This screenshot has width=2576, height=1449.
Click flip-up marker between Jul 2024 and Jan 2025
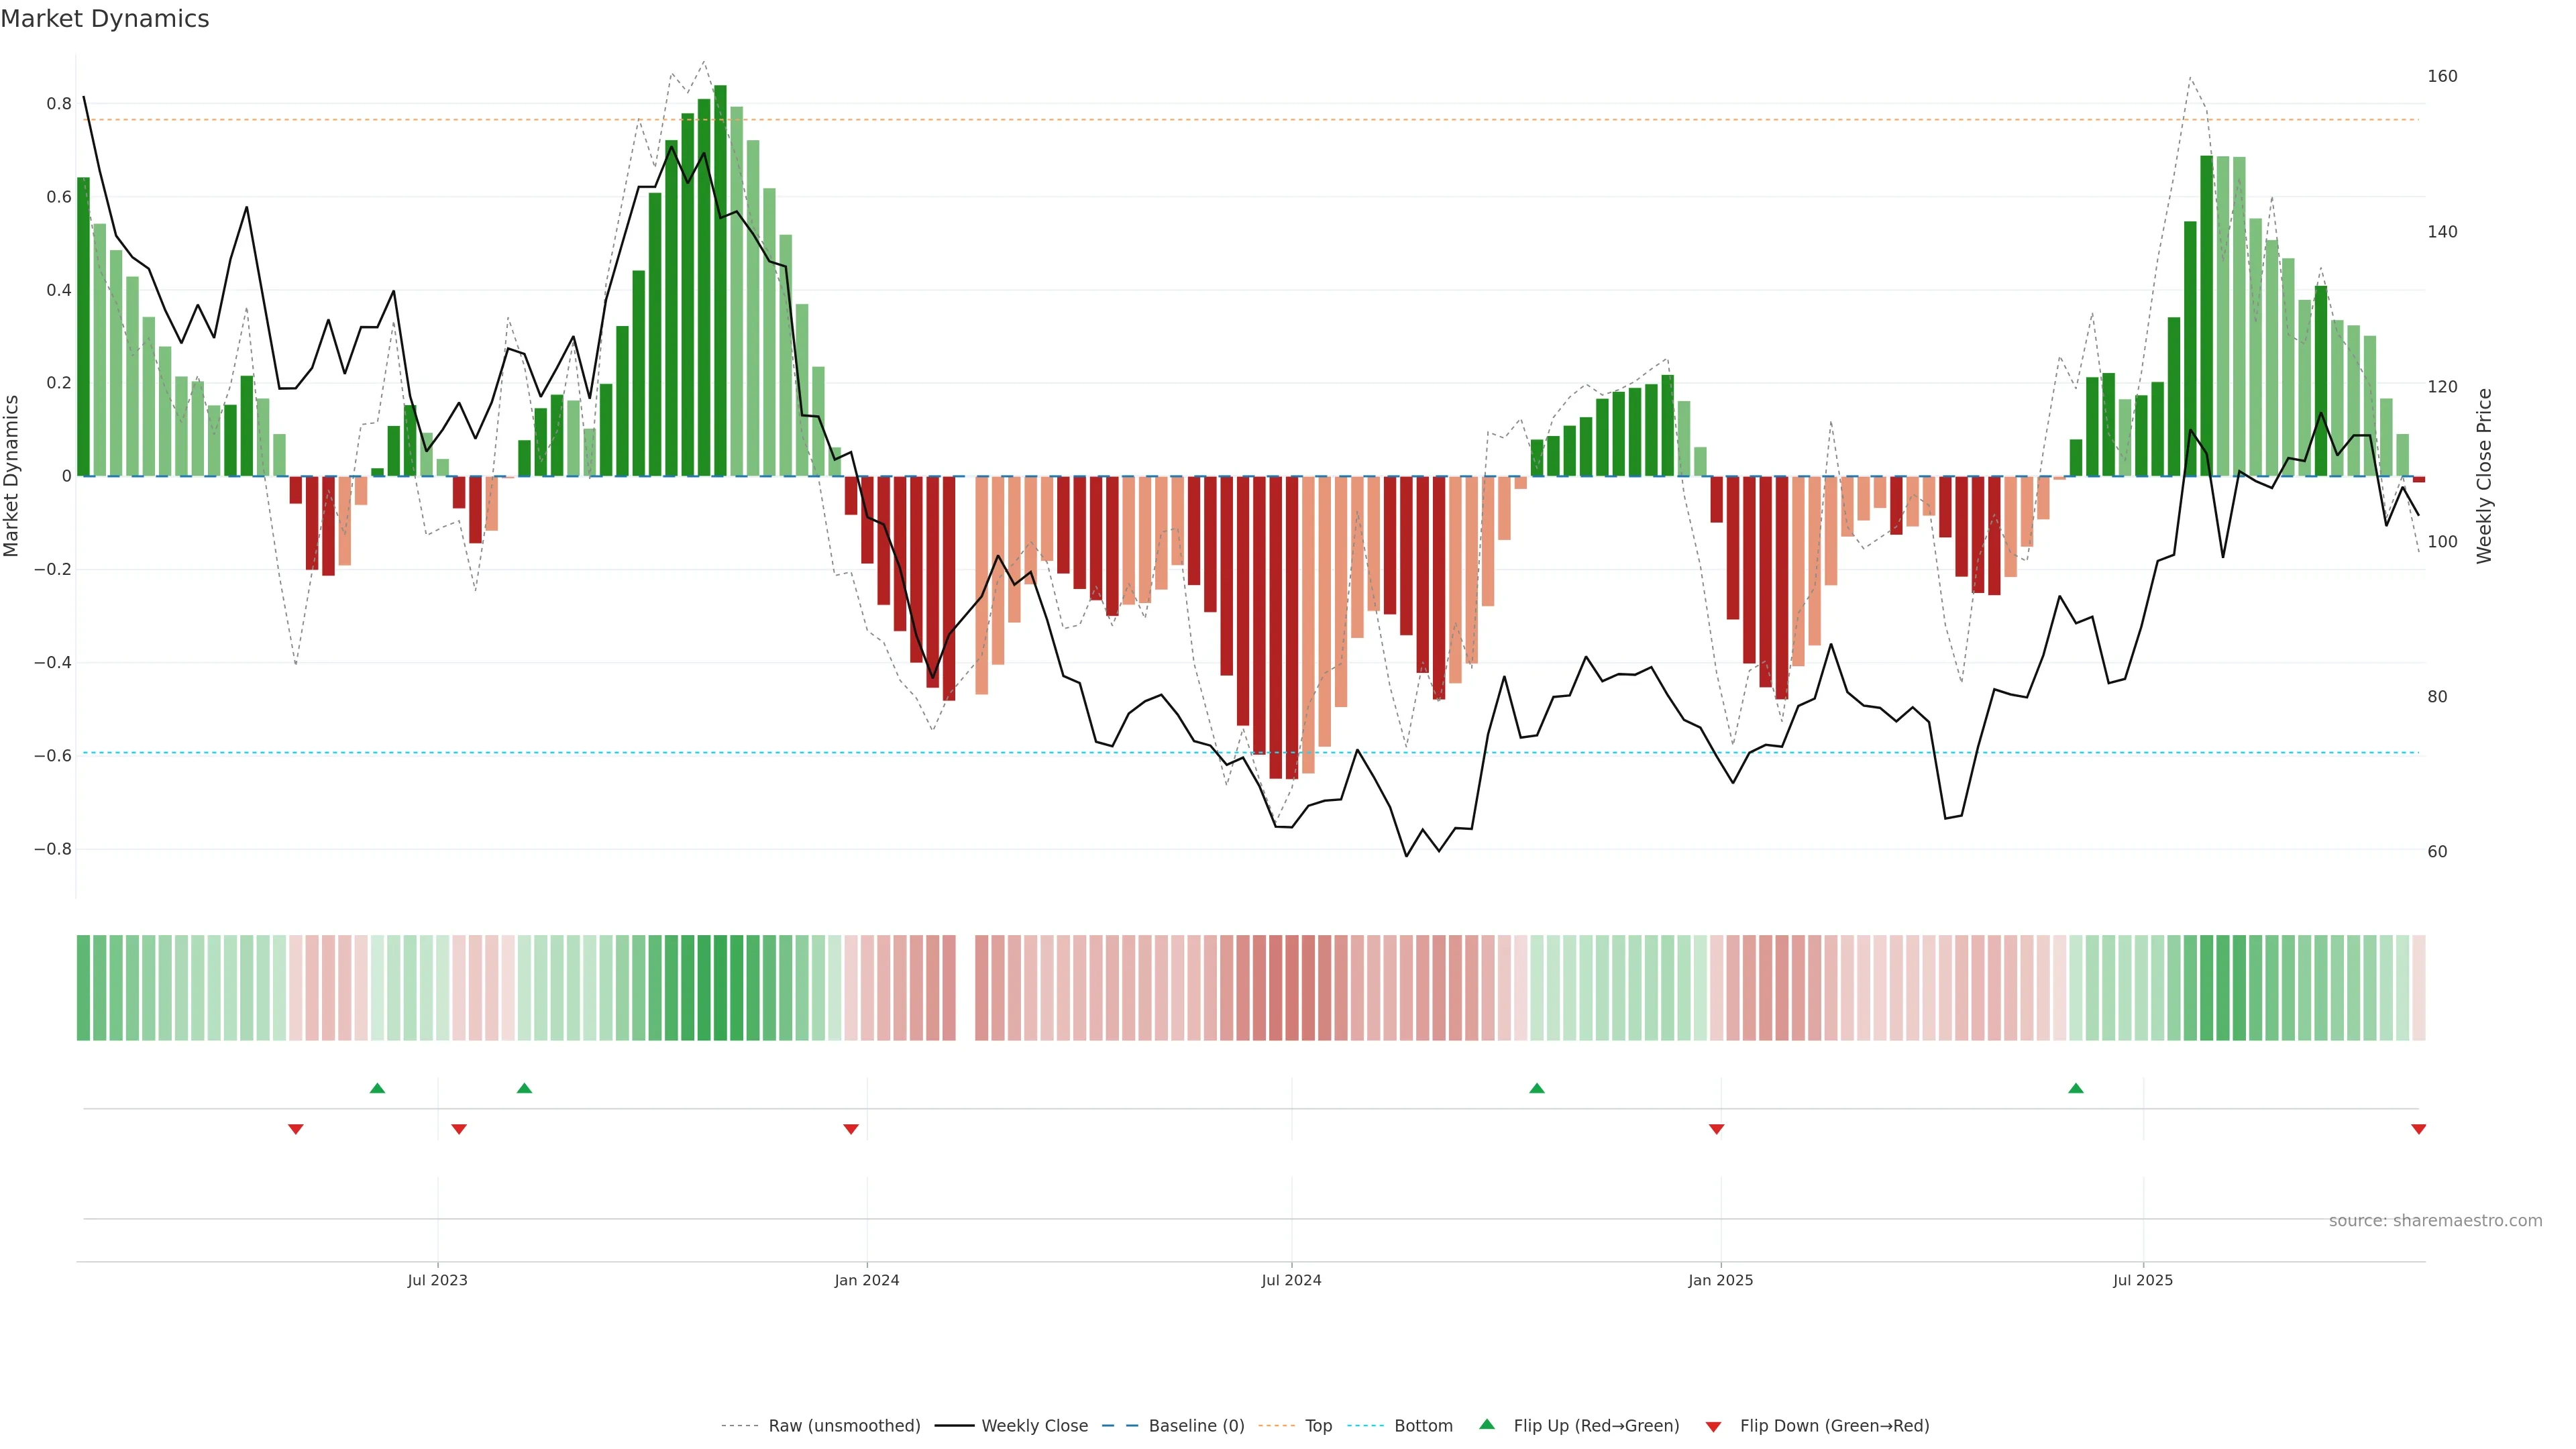[1537, 1088]
